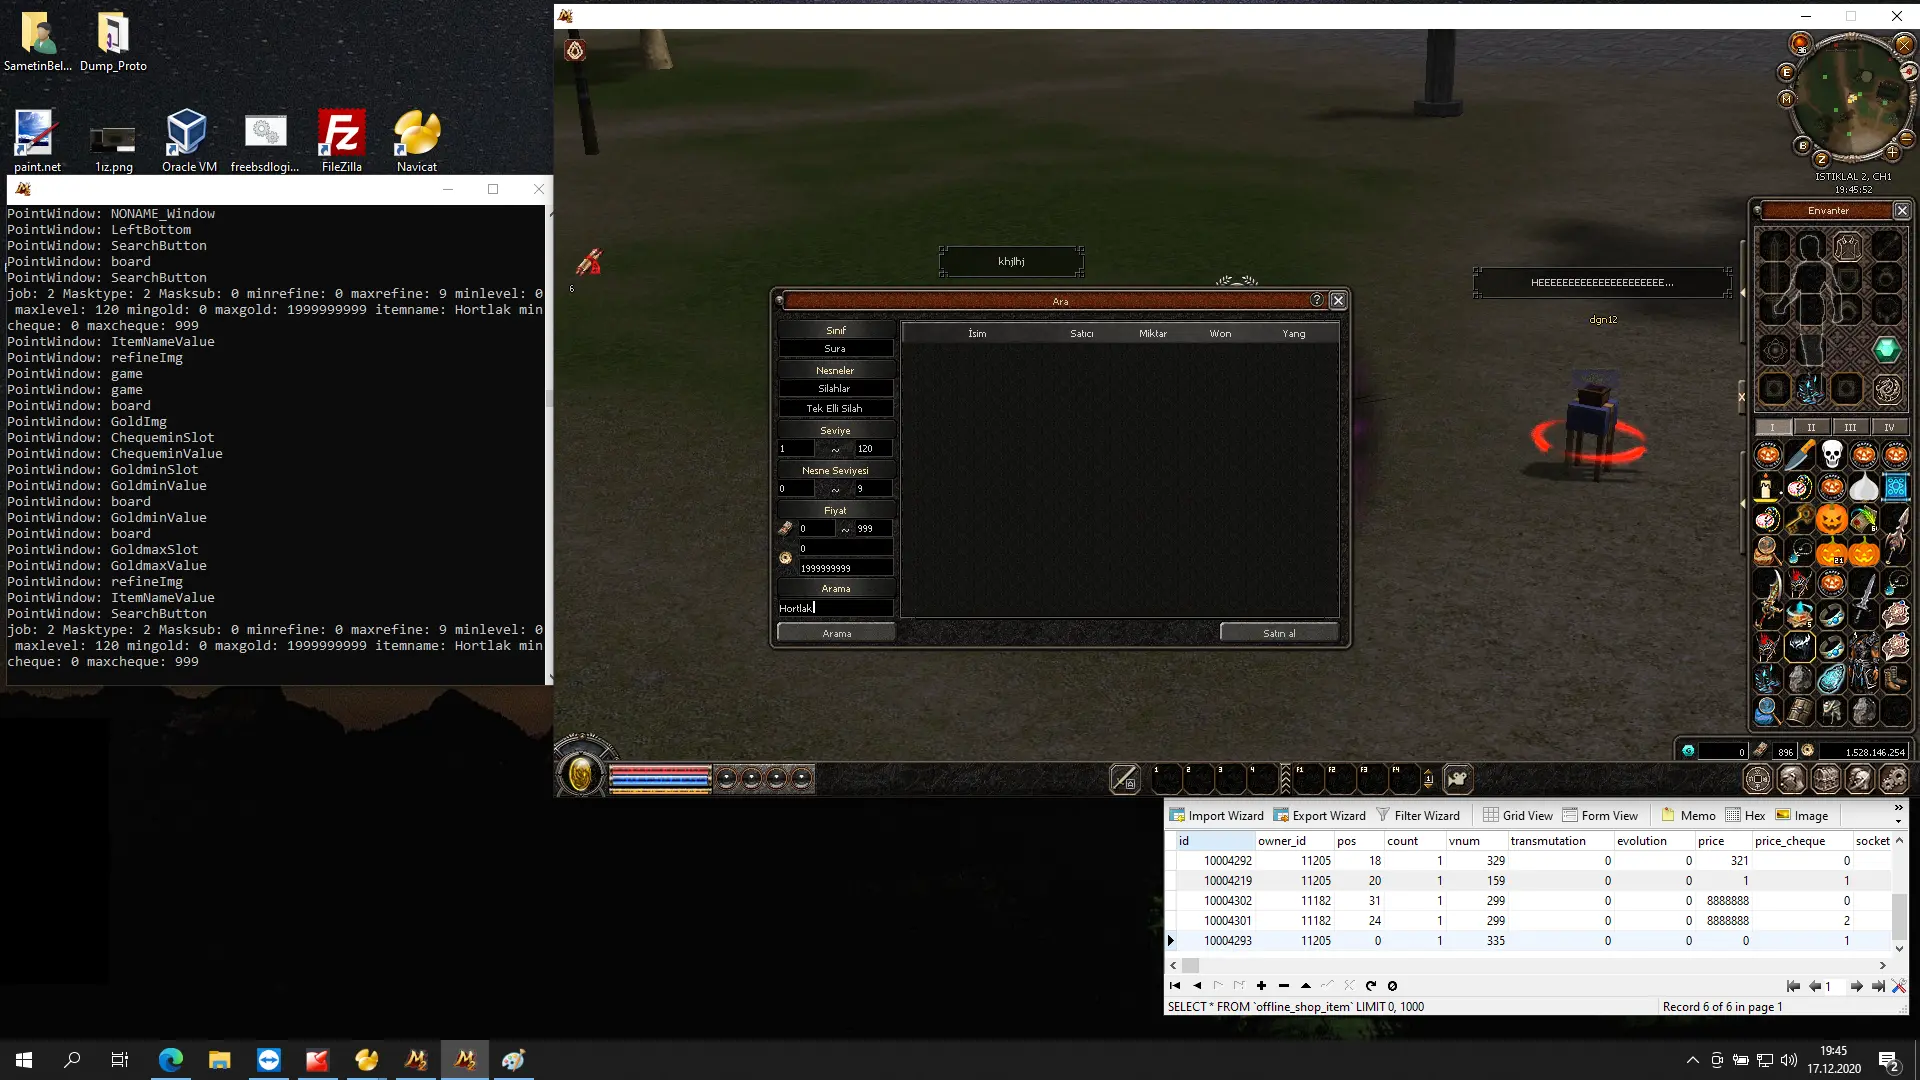Open the Silahlar item category dropdown
Screen dimensions: 1920x1080
(835, 389)
